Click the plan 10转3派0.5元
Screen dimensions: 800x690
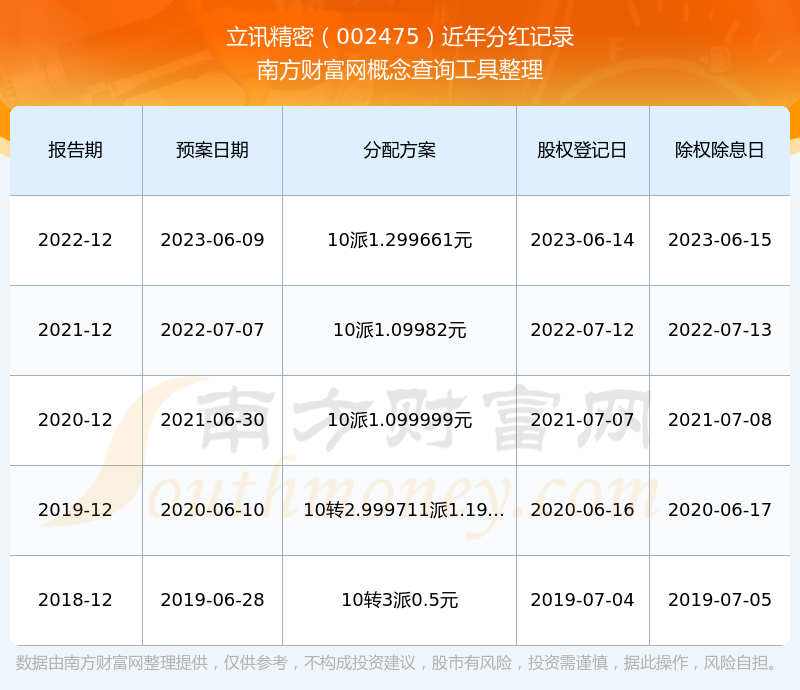pyautogui.click(x=399, y=600)
